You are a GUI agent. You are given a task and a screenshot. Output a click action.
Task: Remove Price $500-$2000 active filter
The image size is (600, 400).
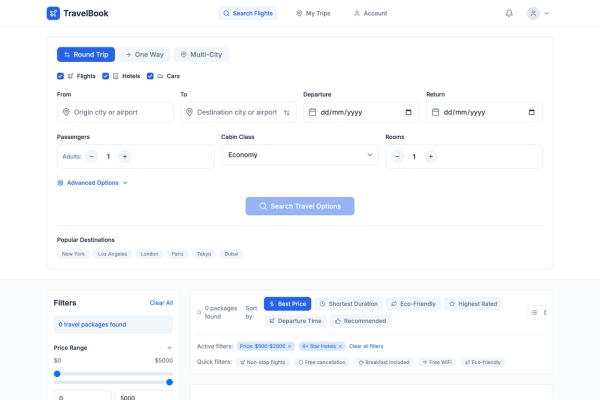point(290,346)
